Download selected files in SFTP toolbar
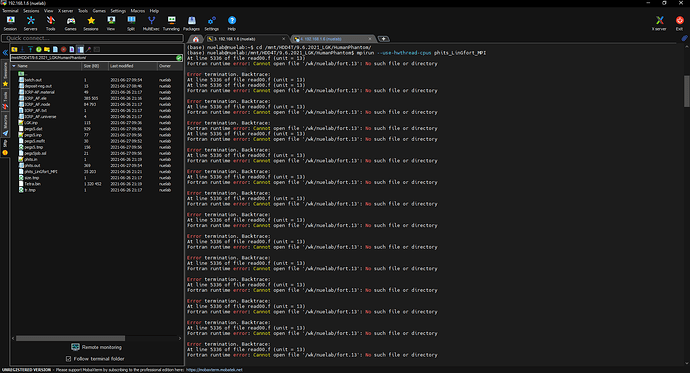This screenshot has height=373, width=690. click(x=22, y=49)
